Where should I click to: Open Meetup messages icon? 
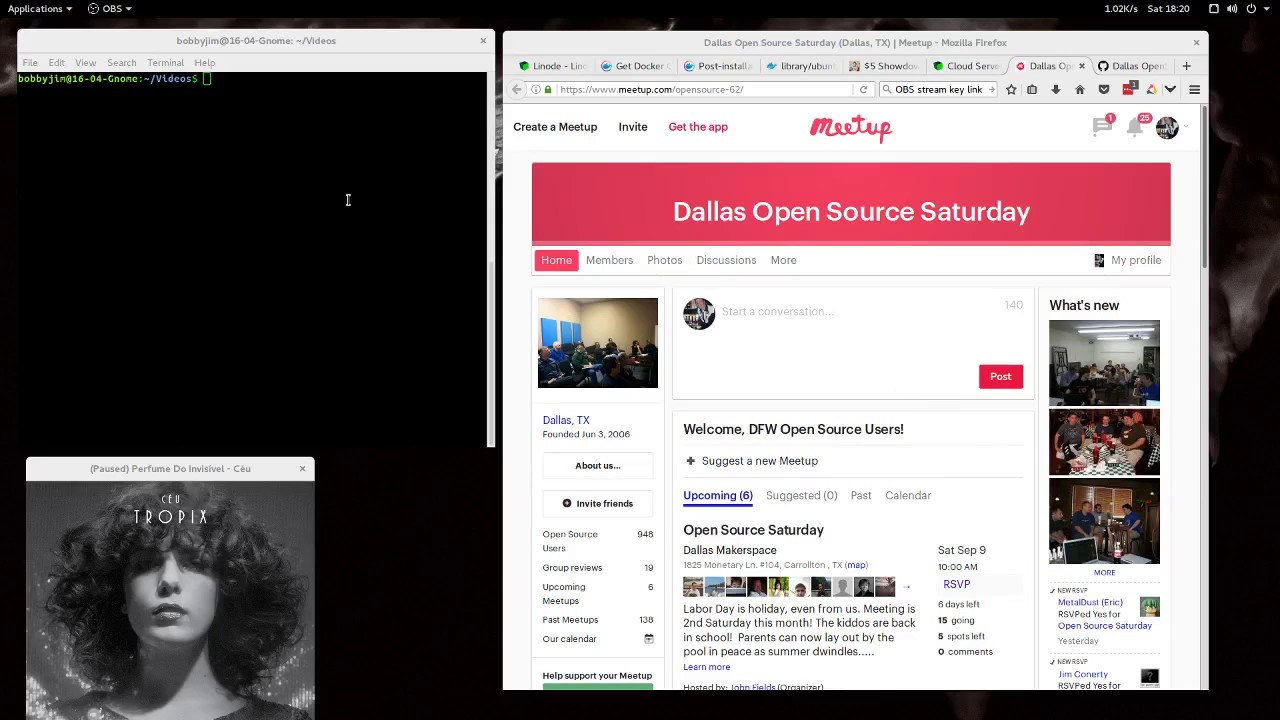1102,126
